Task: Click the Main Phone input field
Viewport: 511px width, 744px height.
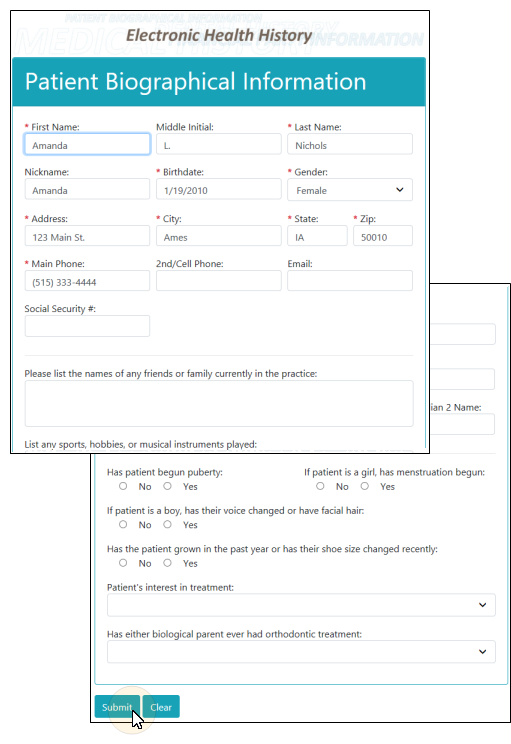Action: (x=87, y=281)
